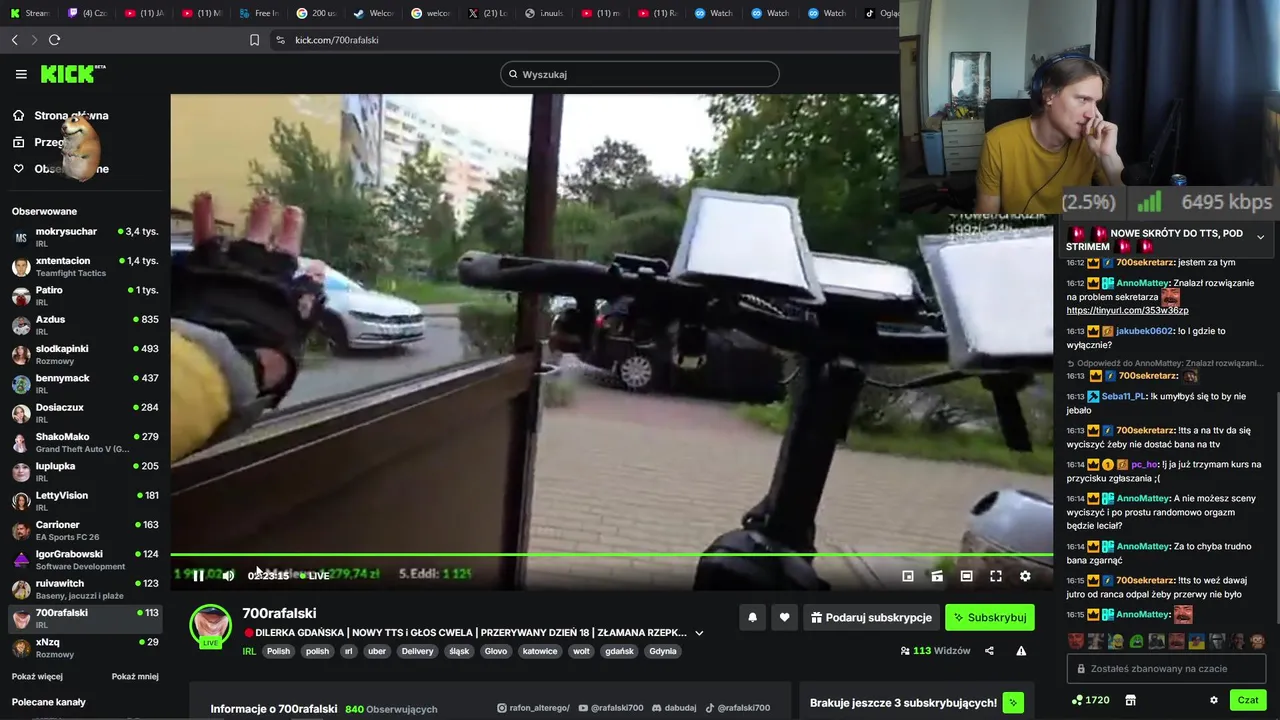Switch to 200 us Google tab
Screen dimensions: 1280x720
click(317, 13)
